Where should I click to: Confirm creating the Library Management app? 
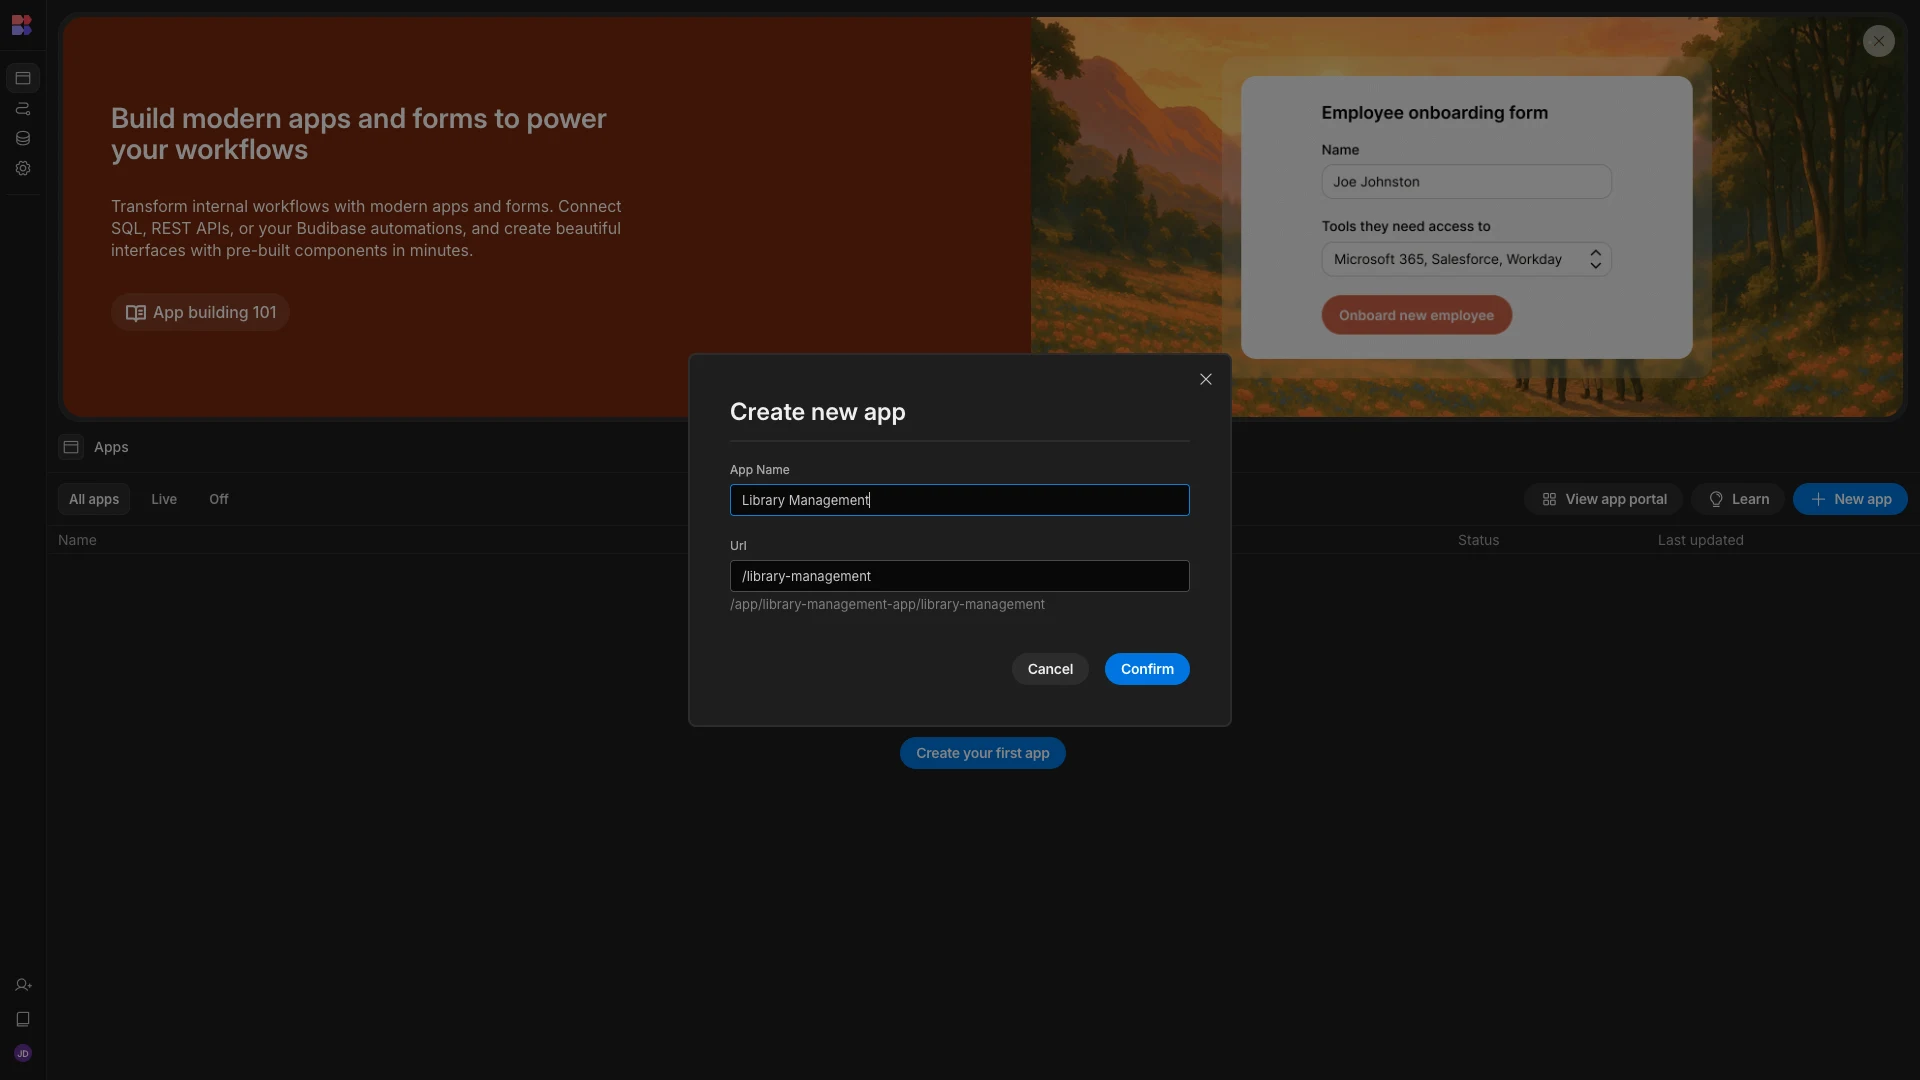click(x=1147, y=669)
